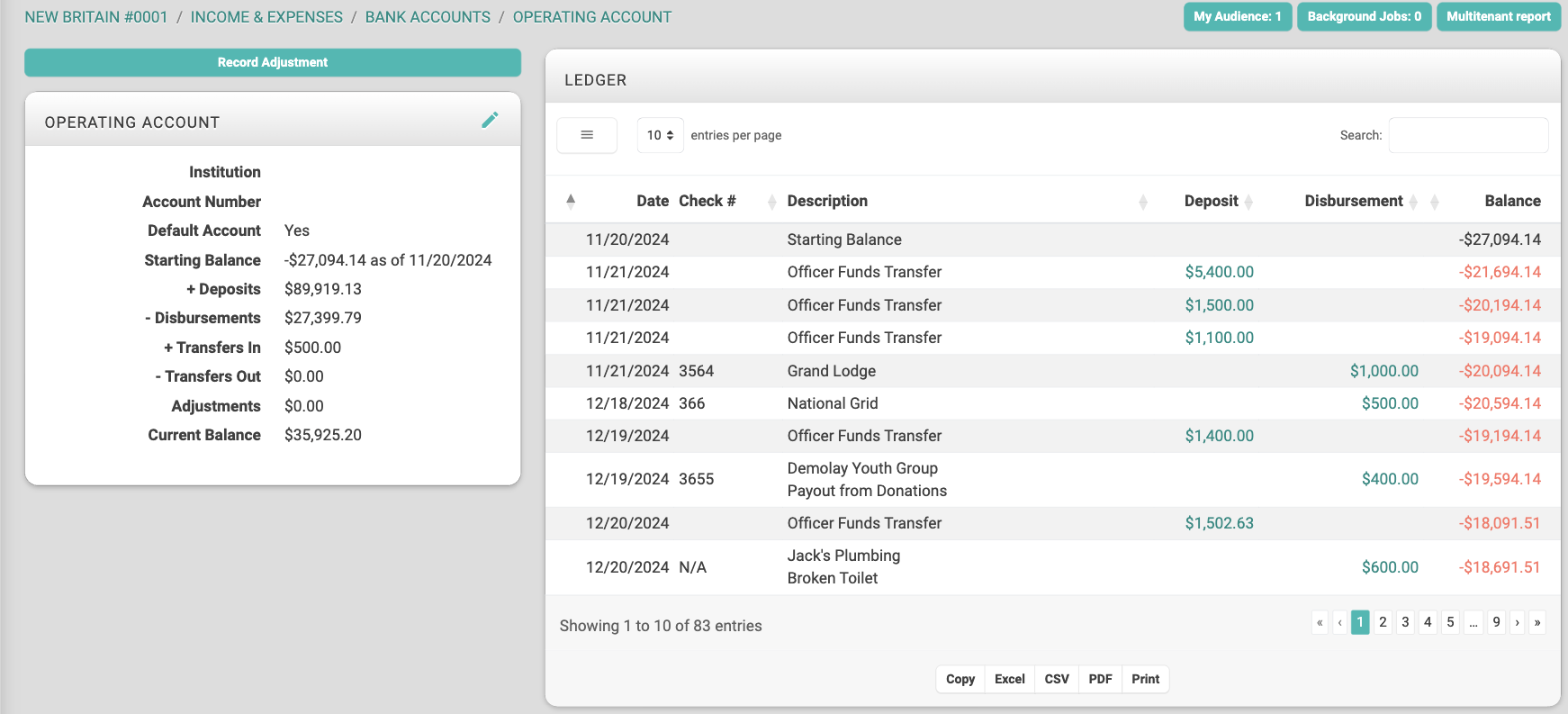Click the $1,500.00 deposit amount
The image size is (1568, 714).
pos(1219,305)
